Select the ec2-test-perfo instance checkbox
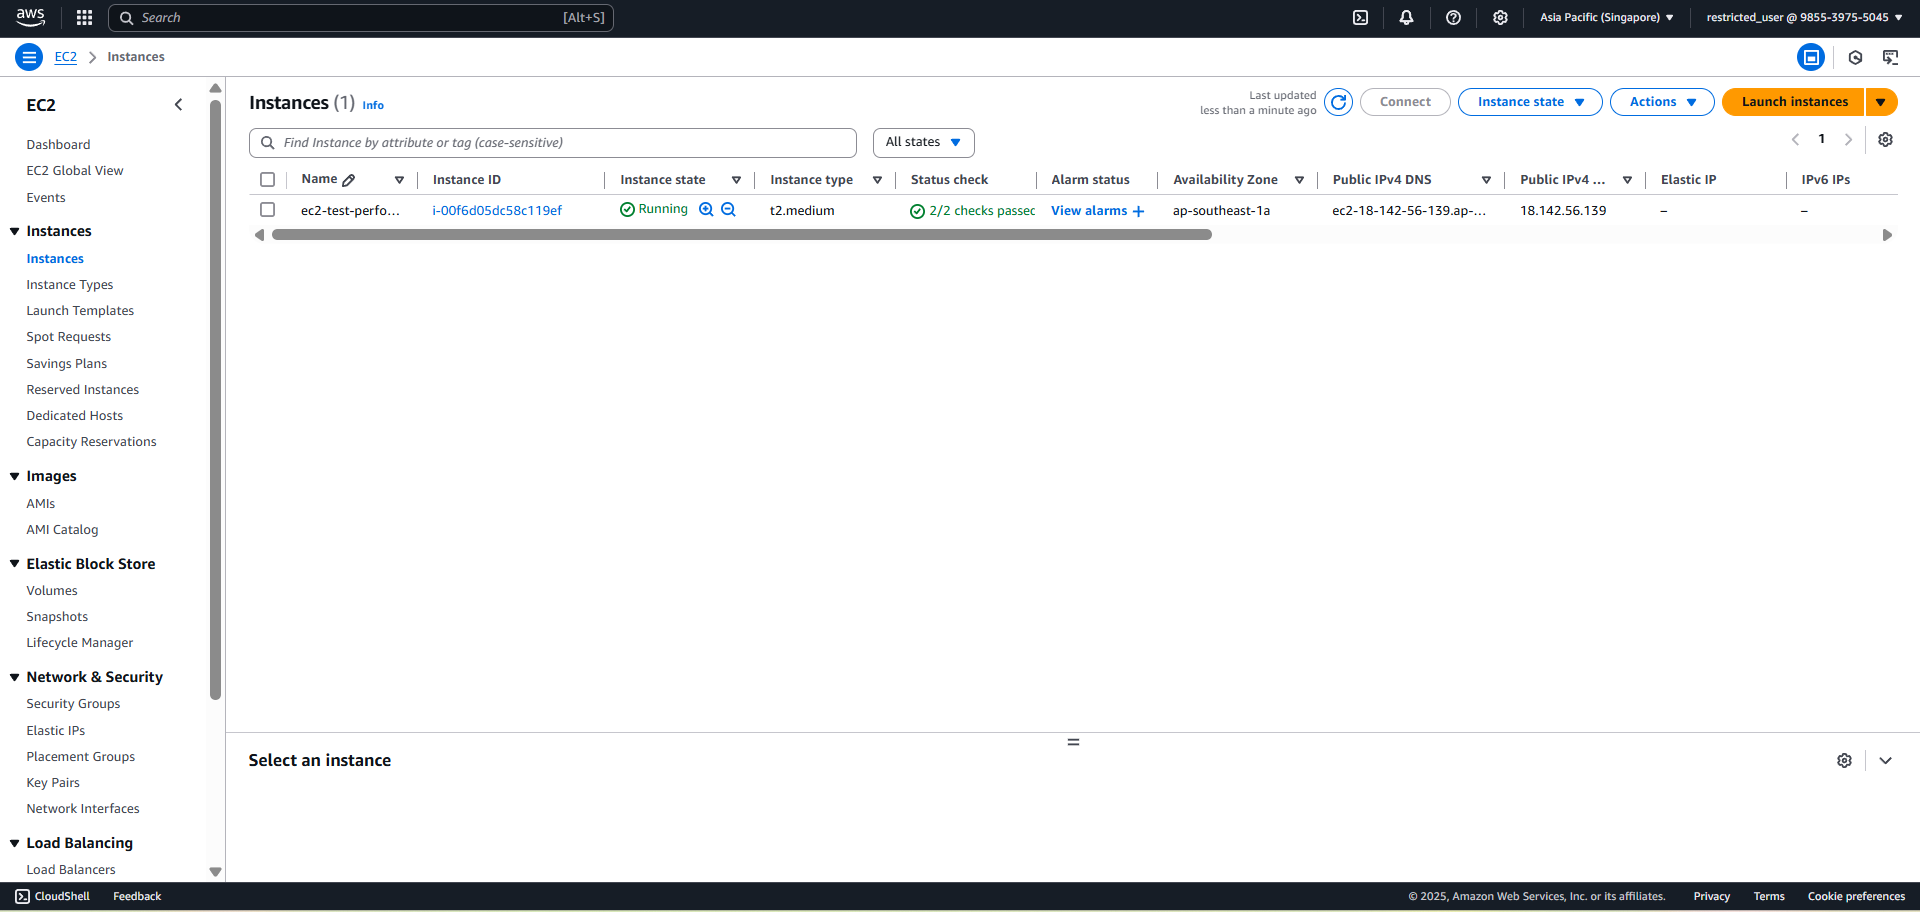The width and height of the screenshot is (1920, 912). 267,210
